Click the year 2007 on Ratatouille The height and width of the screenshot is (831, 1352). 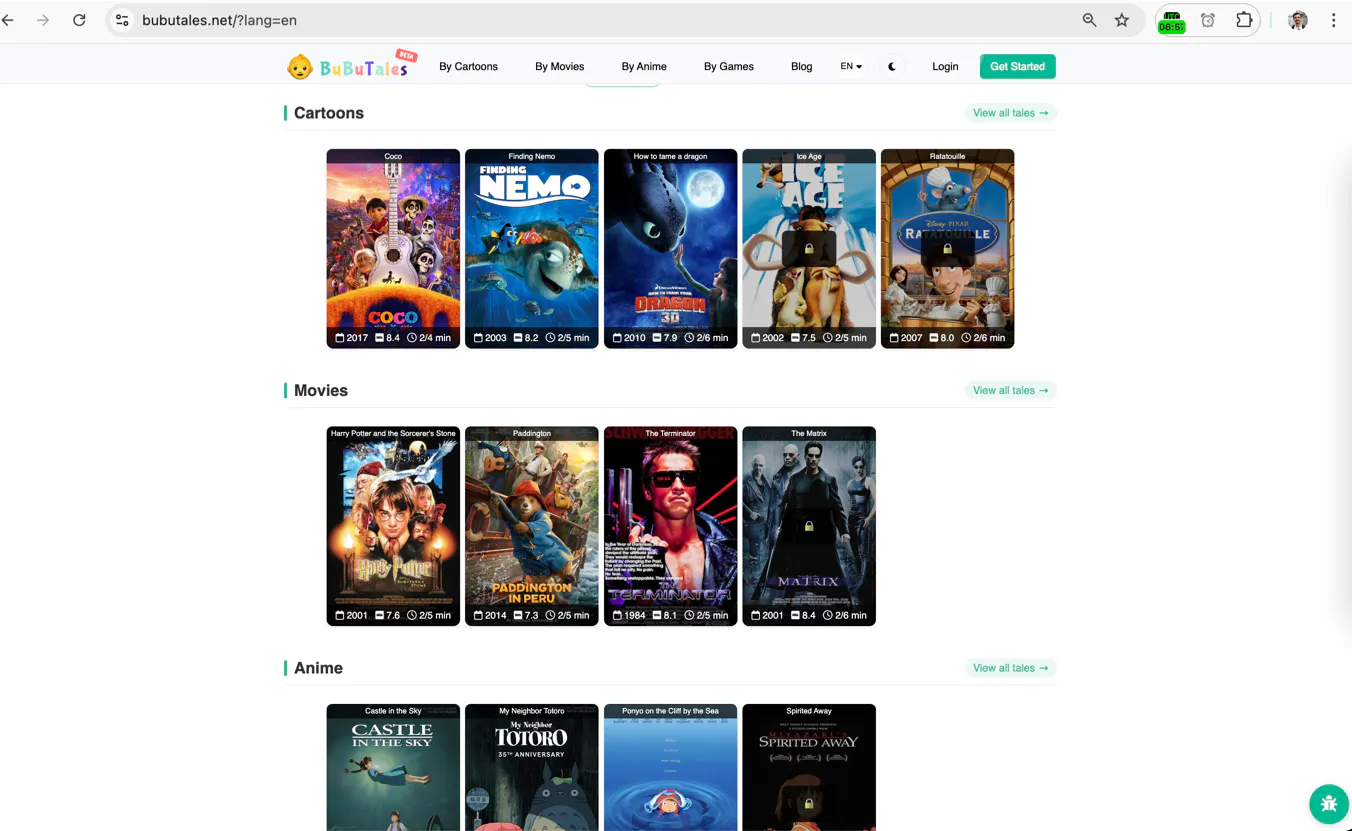pos(906,338)
